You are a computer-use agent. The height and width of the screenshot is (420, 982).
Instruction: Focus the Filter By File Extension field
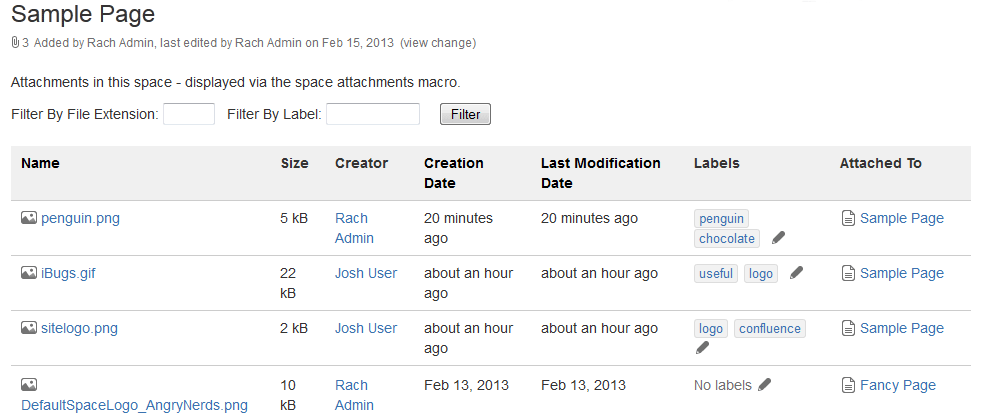pos(189,115)
